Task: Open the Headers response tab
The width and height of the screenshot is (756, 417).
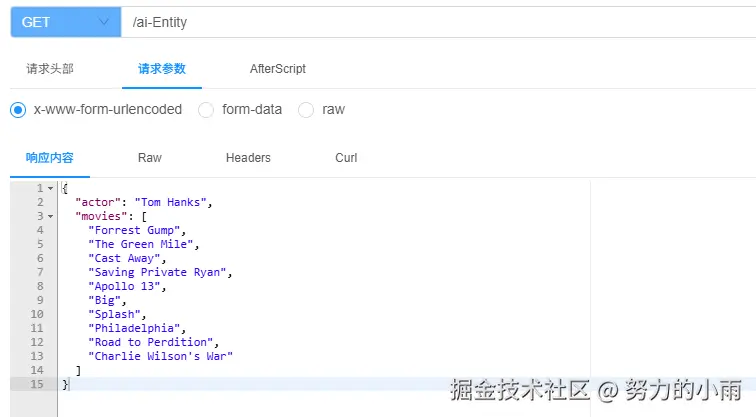Action: (x=248, y=158)
